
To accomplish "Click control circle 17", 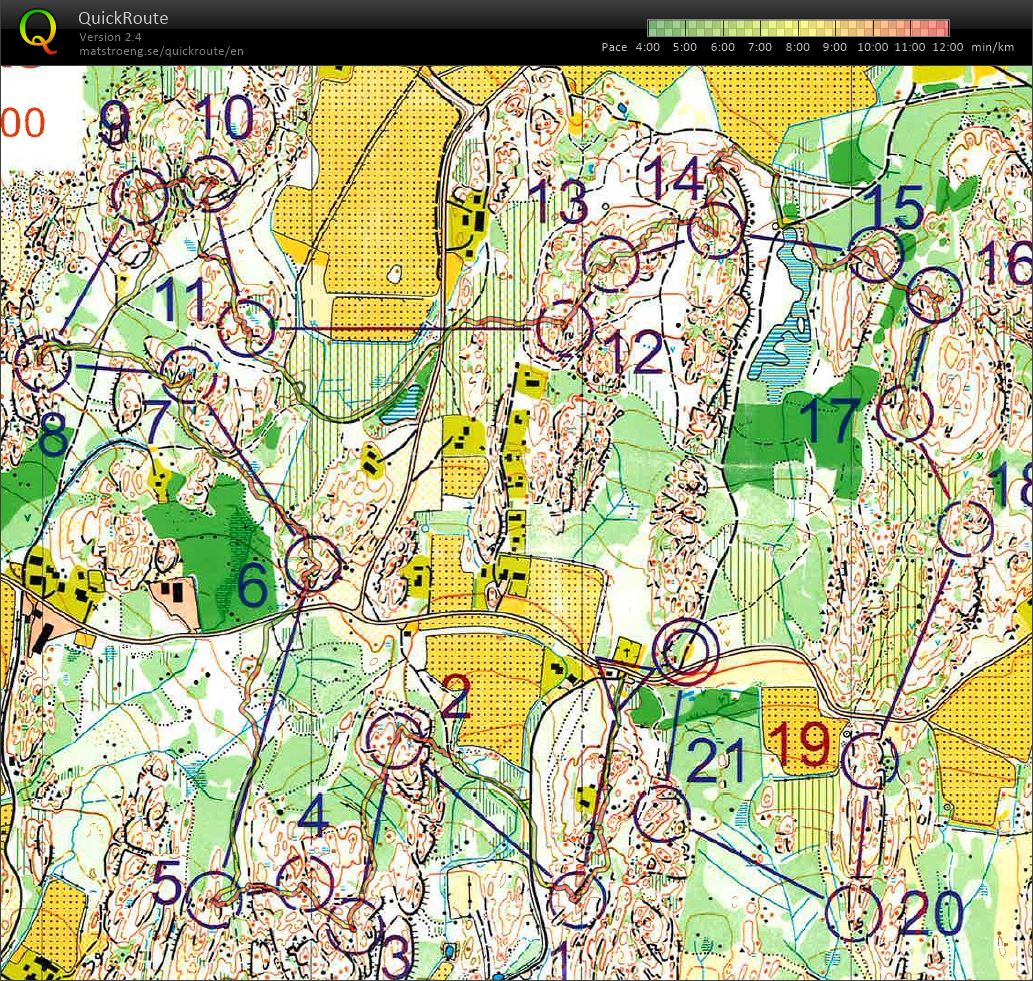I will pos(907,413).
